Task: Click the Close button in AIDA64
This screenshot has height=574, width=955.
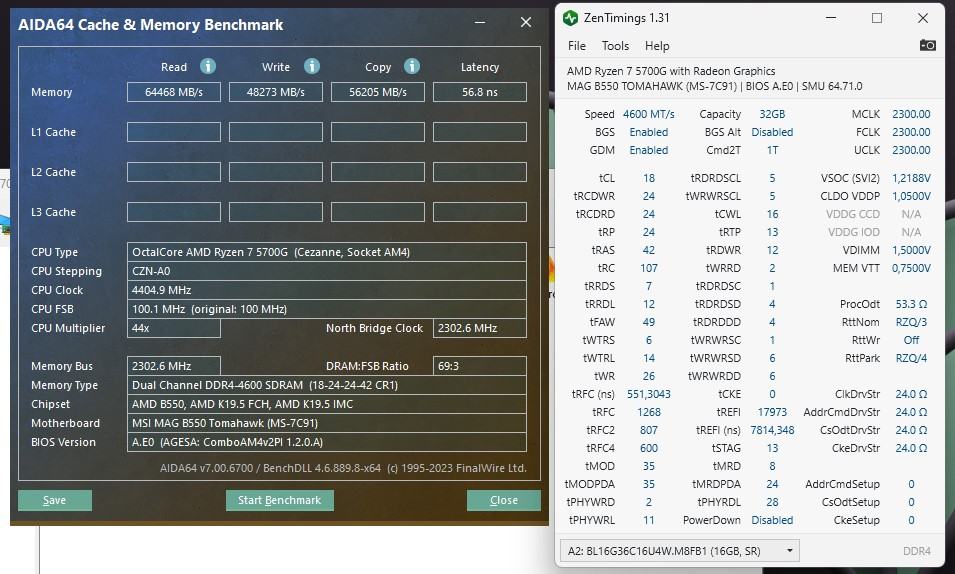Action: coord(504,500)
